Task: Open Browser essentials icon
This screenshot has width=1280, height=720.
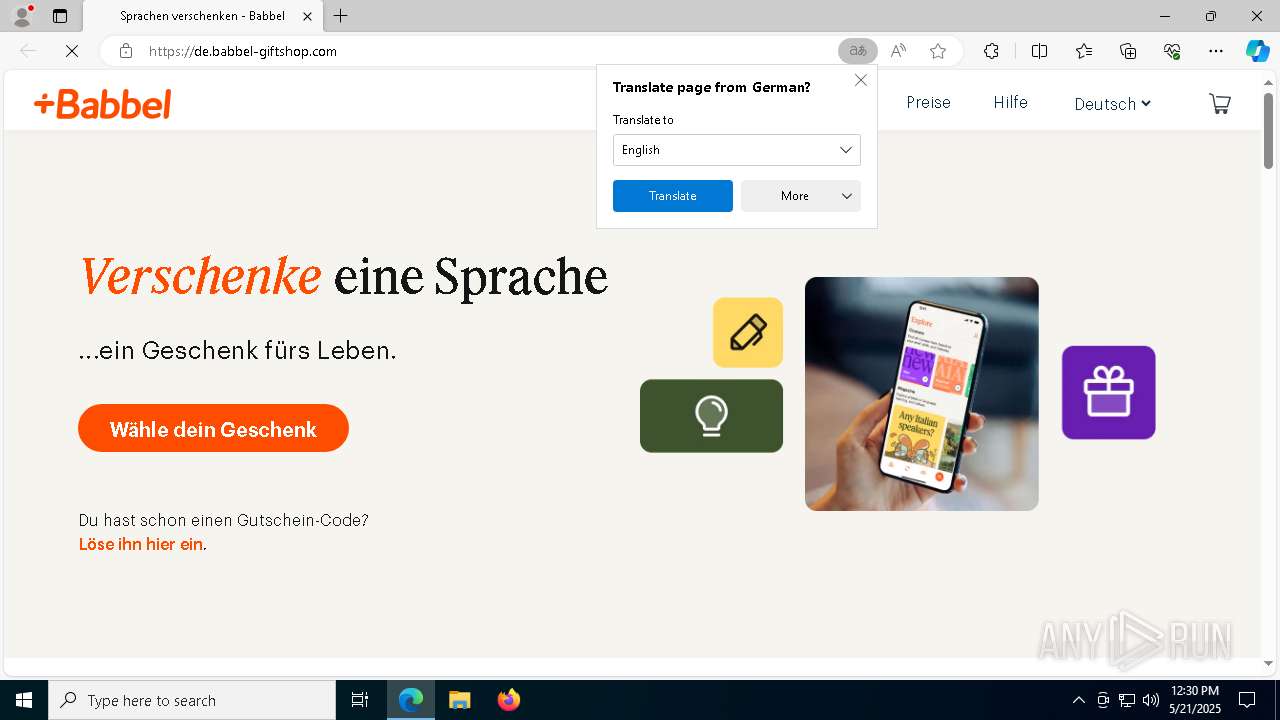Action: tap(1172, 51)
